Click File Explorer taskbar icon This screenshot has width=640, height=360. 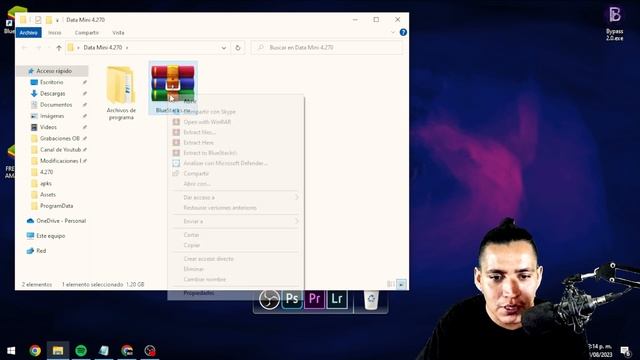click(x=58, y=351)
